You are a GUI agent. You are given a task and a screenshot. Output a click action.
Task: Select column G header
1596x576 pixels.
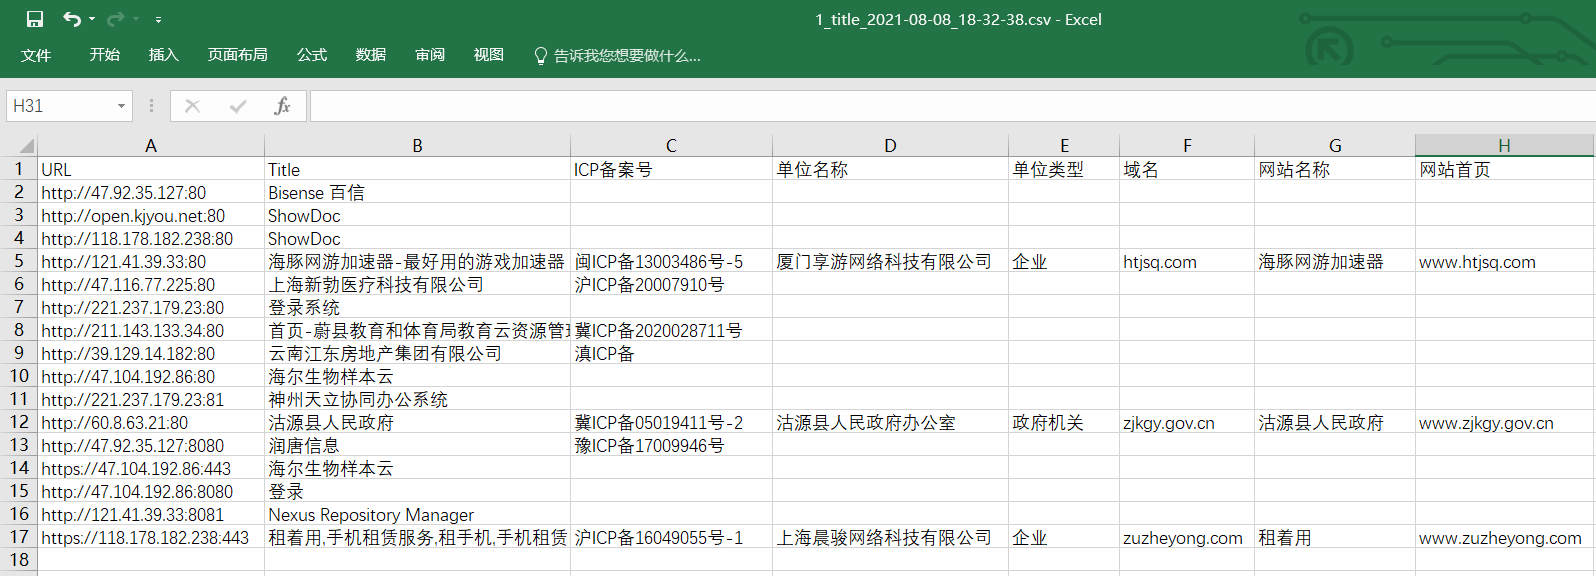1335,145
